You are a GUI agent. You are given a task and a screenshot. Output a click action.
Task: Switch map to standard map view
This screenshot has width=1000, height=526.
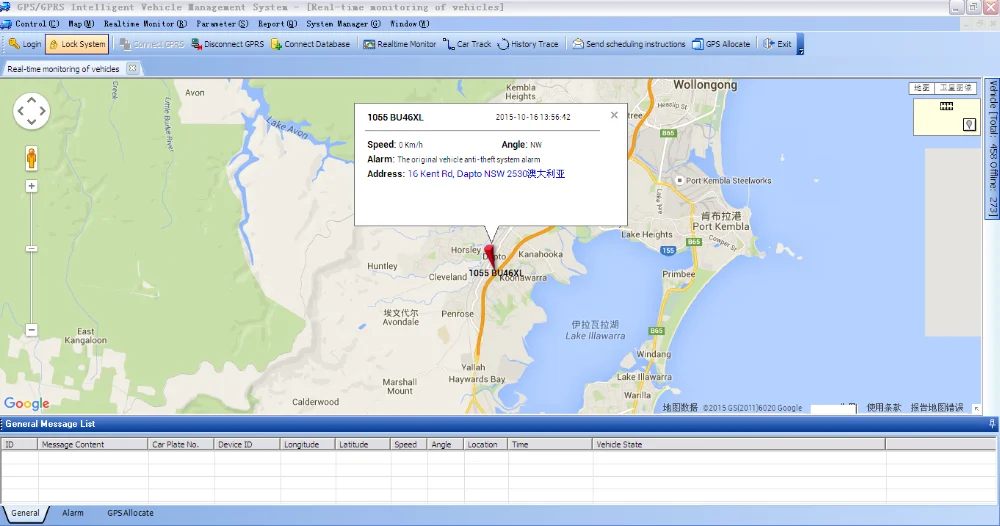[921, 88]
